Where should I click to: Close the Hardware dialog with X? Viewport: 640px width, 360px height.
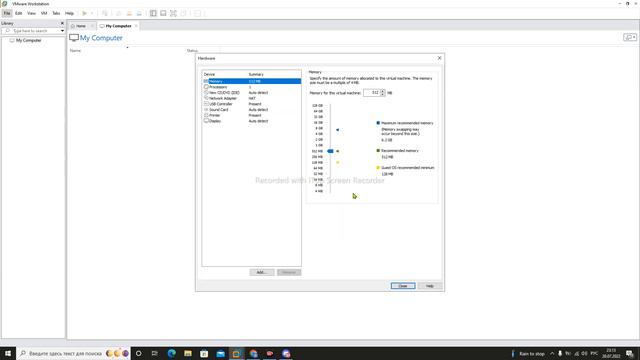[440, 58]
